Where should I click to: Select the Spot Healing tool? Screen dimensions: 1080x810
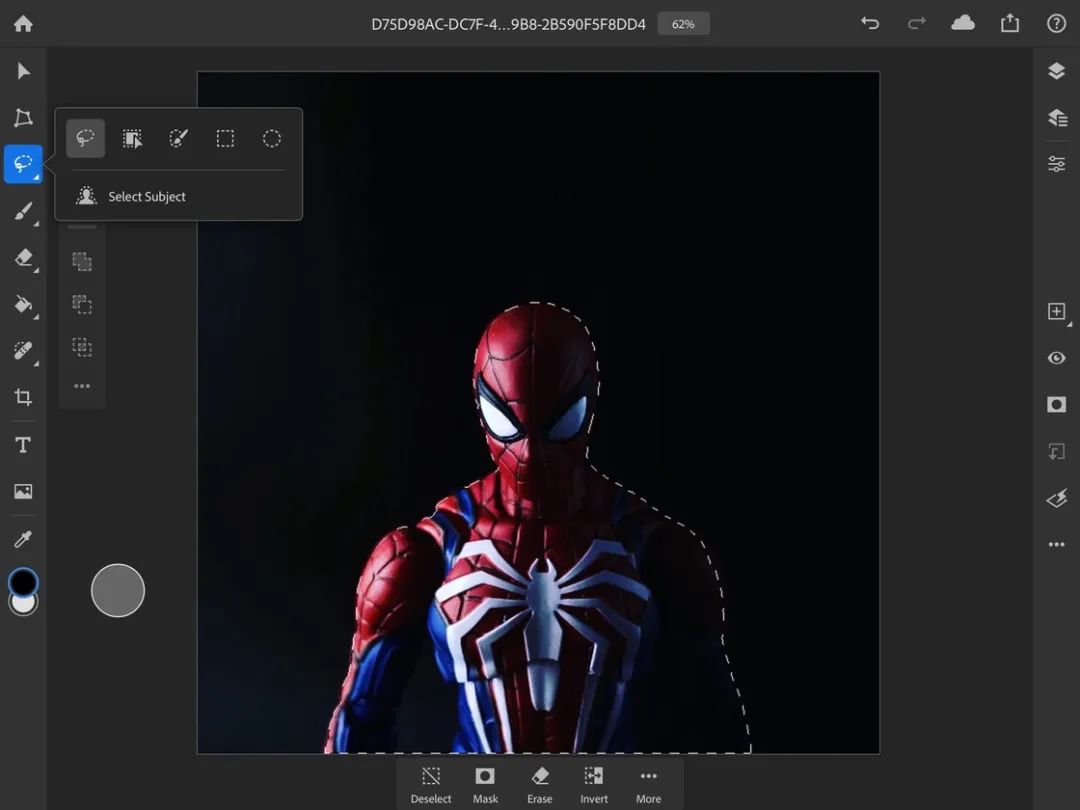[x=23, y=351]
